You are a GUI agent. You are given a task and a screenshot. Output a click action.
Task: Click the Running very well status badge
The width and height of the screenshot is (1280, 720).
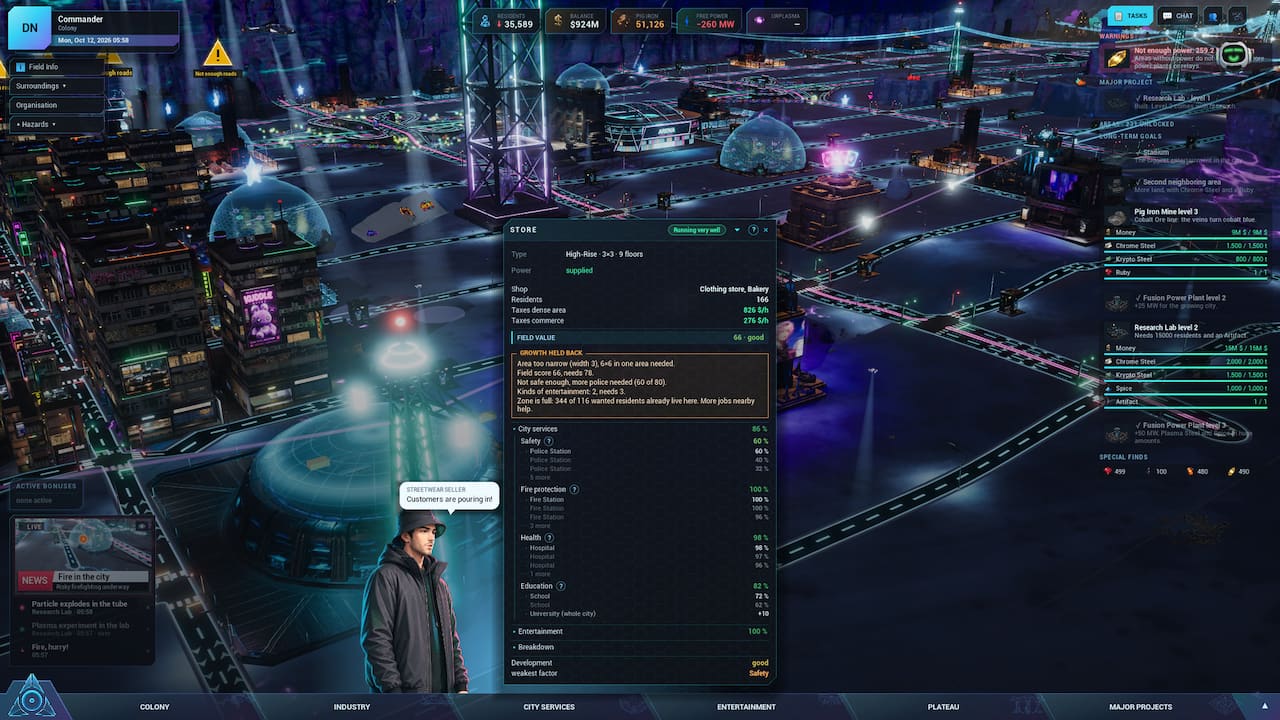tap(697, 230)
